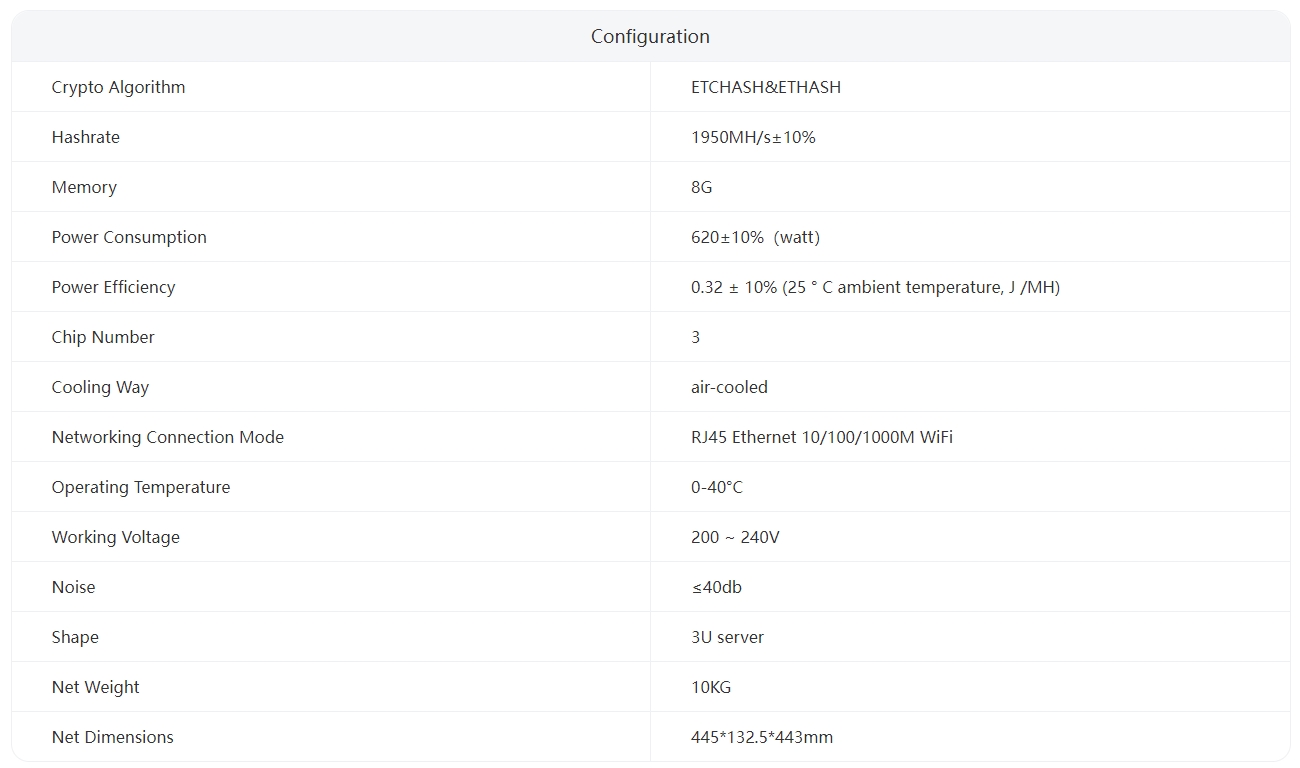Click the Power Efficiency label
The width and height of the screenshot is (1300, 768).
pyautogui.click(x=113, y=287)
